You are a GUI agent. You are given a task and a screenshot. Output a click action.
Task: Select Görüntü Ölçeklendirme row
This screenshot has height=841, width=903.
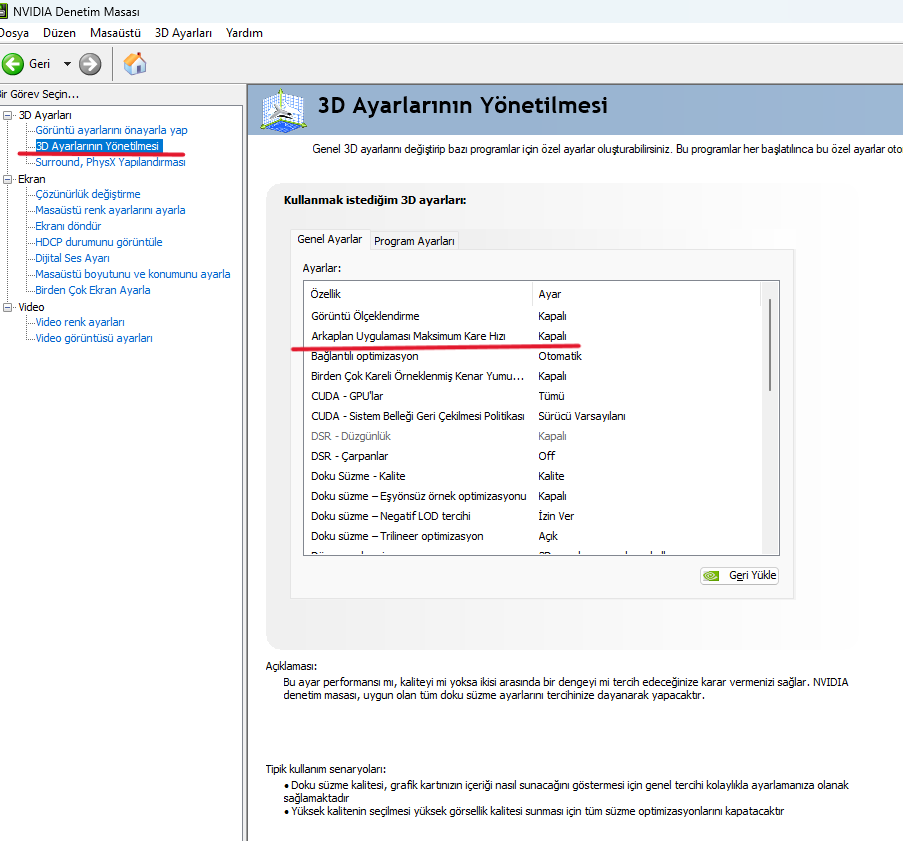click(532, 316)
